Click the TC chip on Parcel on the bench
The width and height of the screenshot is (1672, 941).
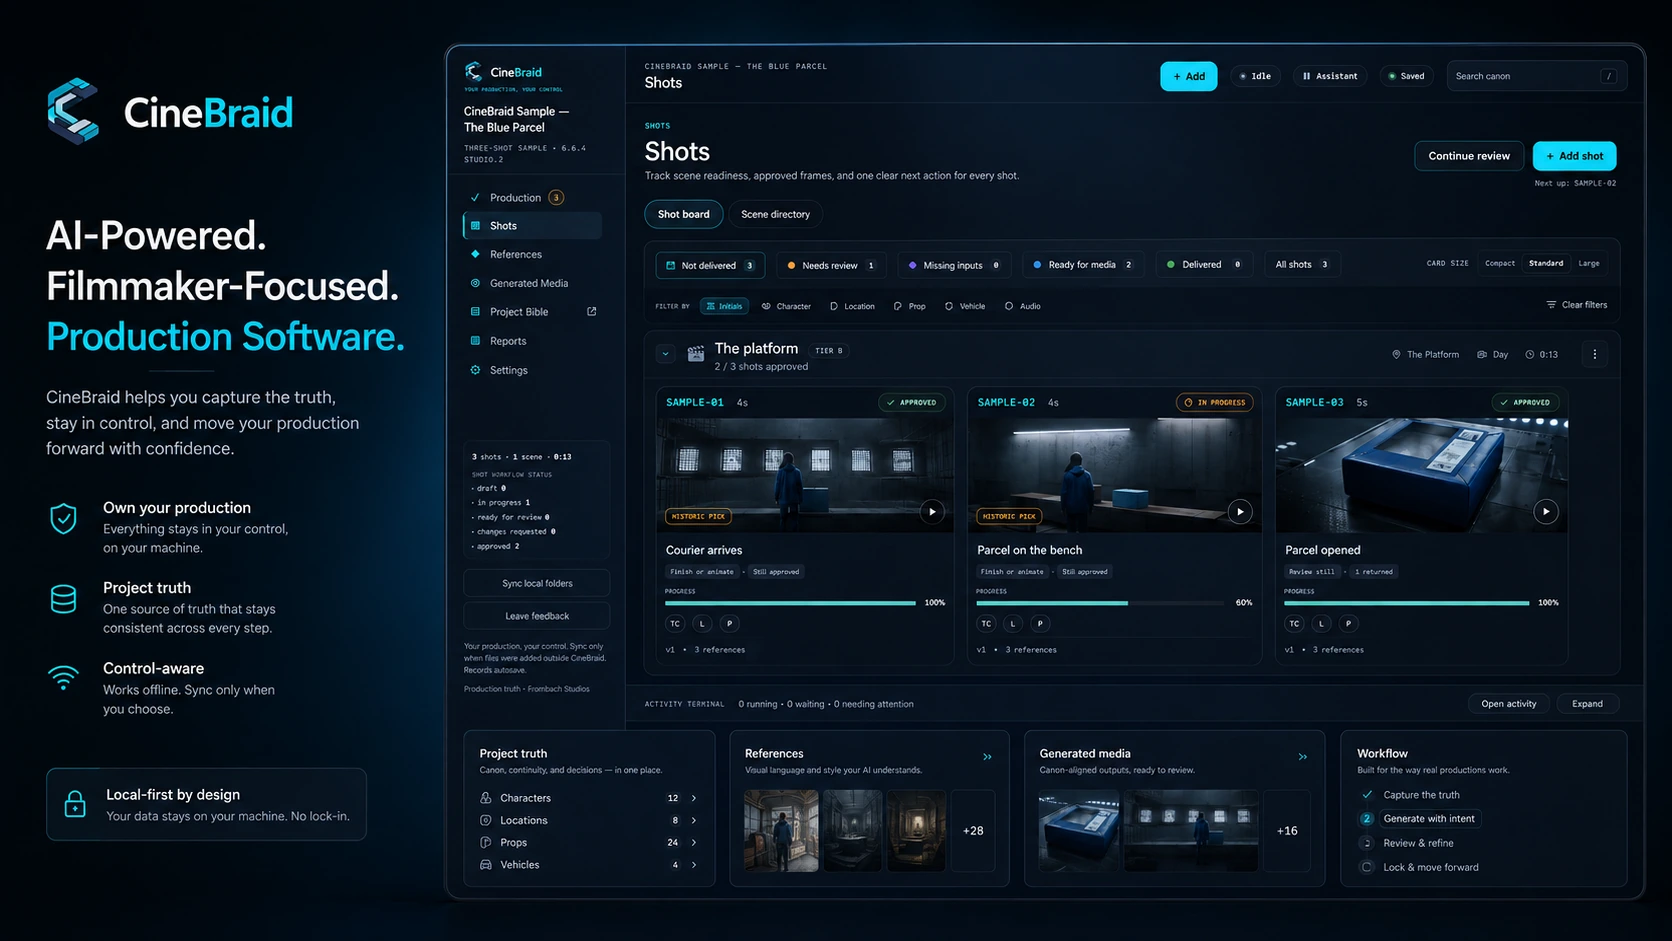[x=986, y=624]
